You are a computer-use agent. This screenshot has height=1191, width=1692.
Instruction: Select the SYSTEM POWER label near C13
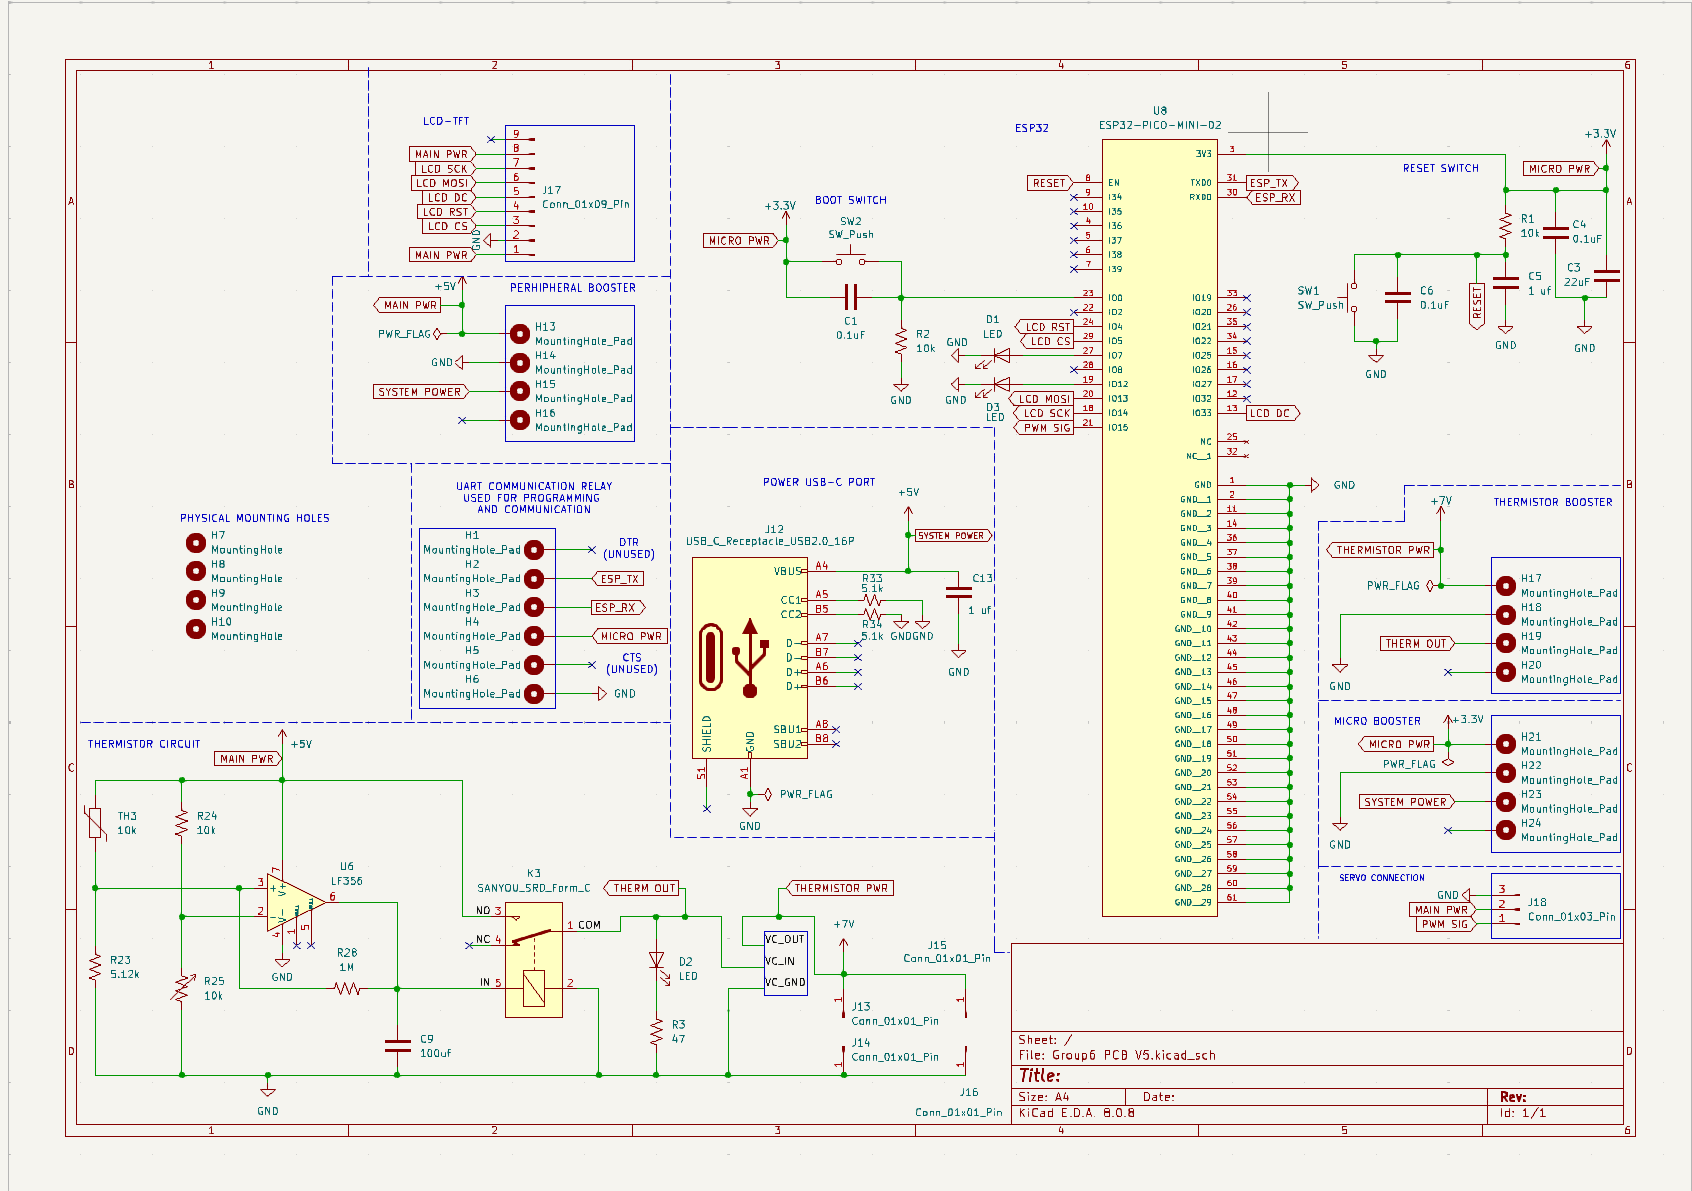(952, 535)
